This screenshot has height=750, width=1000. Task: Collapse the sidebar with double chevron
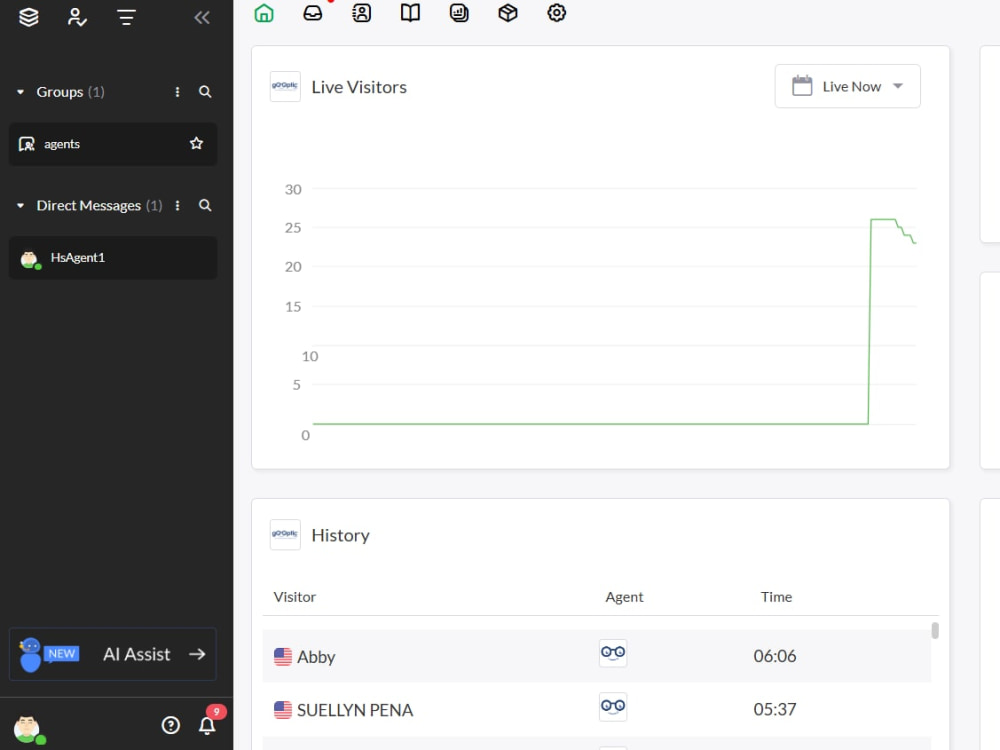tap(202, 17)
